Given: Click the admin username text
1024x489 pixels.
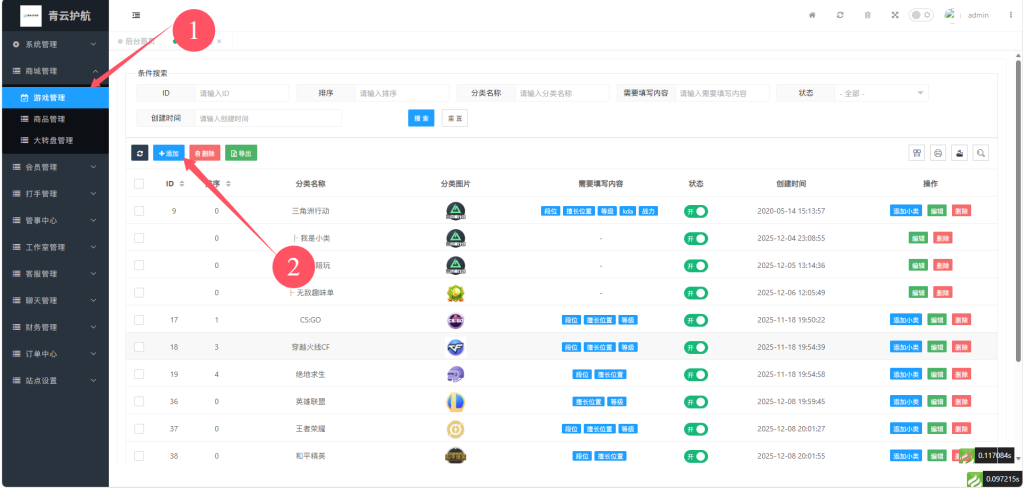Looking at the screenshot, I should pyautogui.click(x=978, y=15).
